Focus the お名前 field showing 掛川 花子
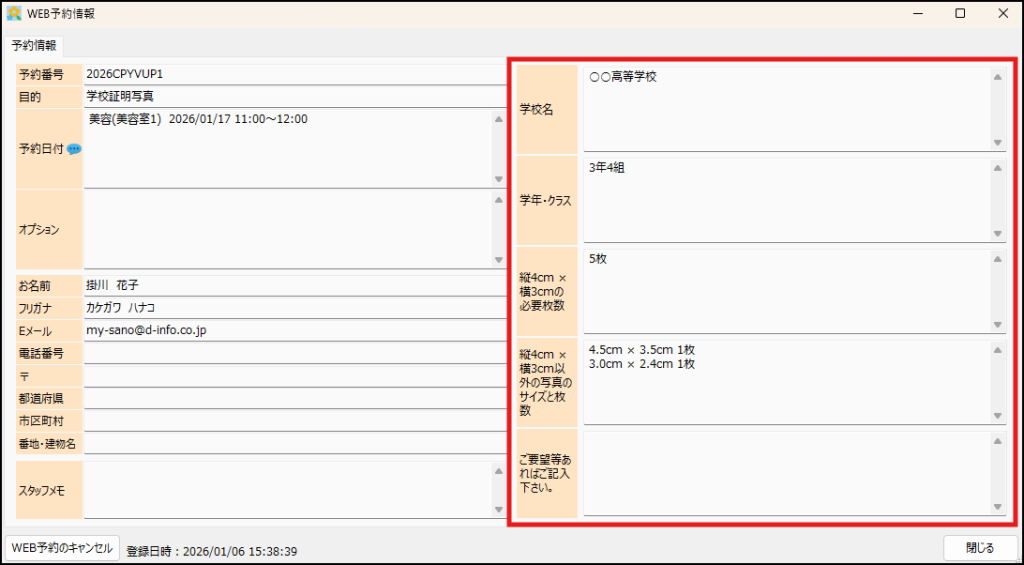Image resolution: width=1024 pixels, height=565 pixels. (295, 286)
